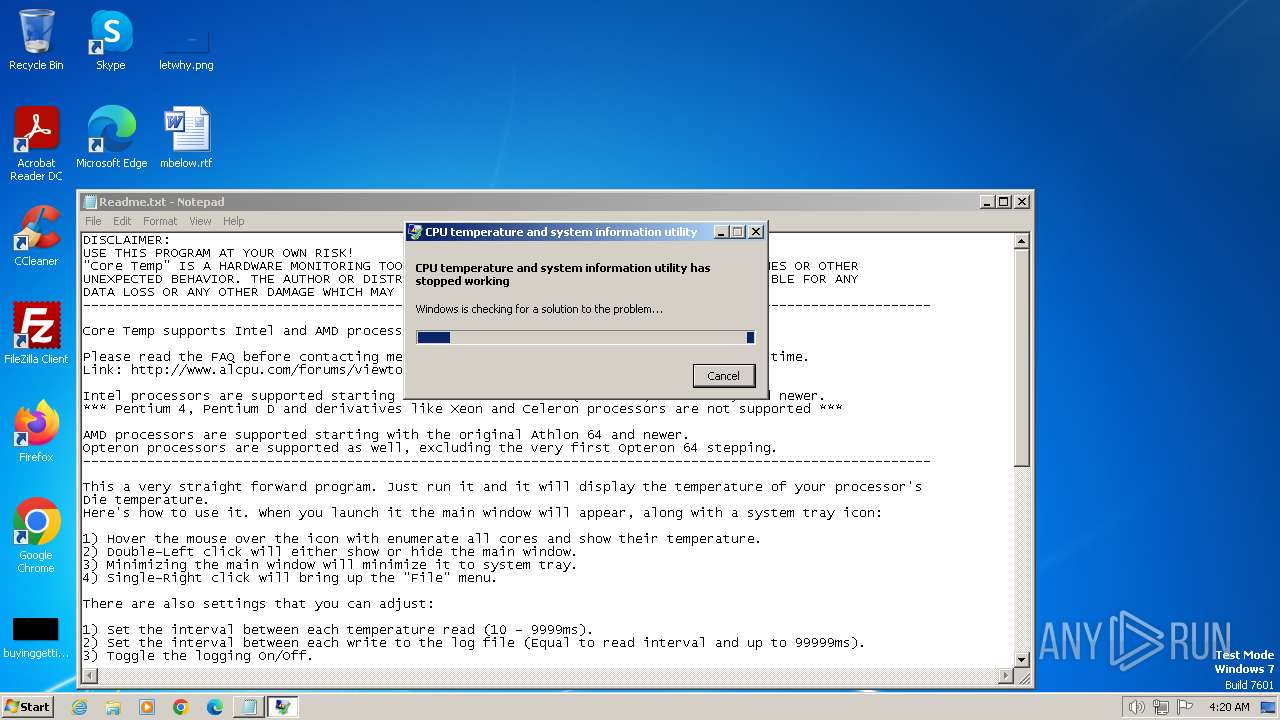This screenshot has height=720, width=1280.
Task: Open the Edit menu in Notepad
Action: (x=122, y=221)
